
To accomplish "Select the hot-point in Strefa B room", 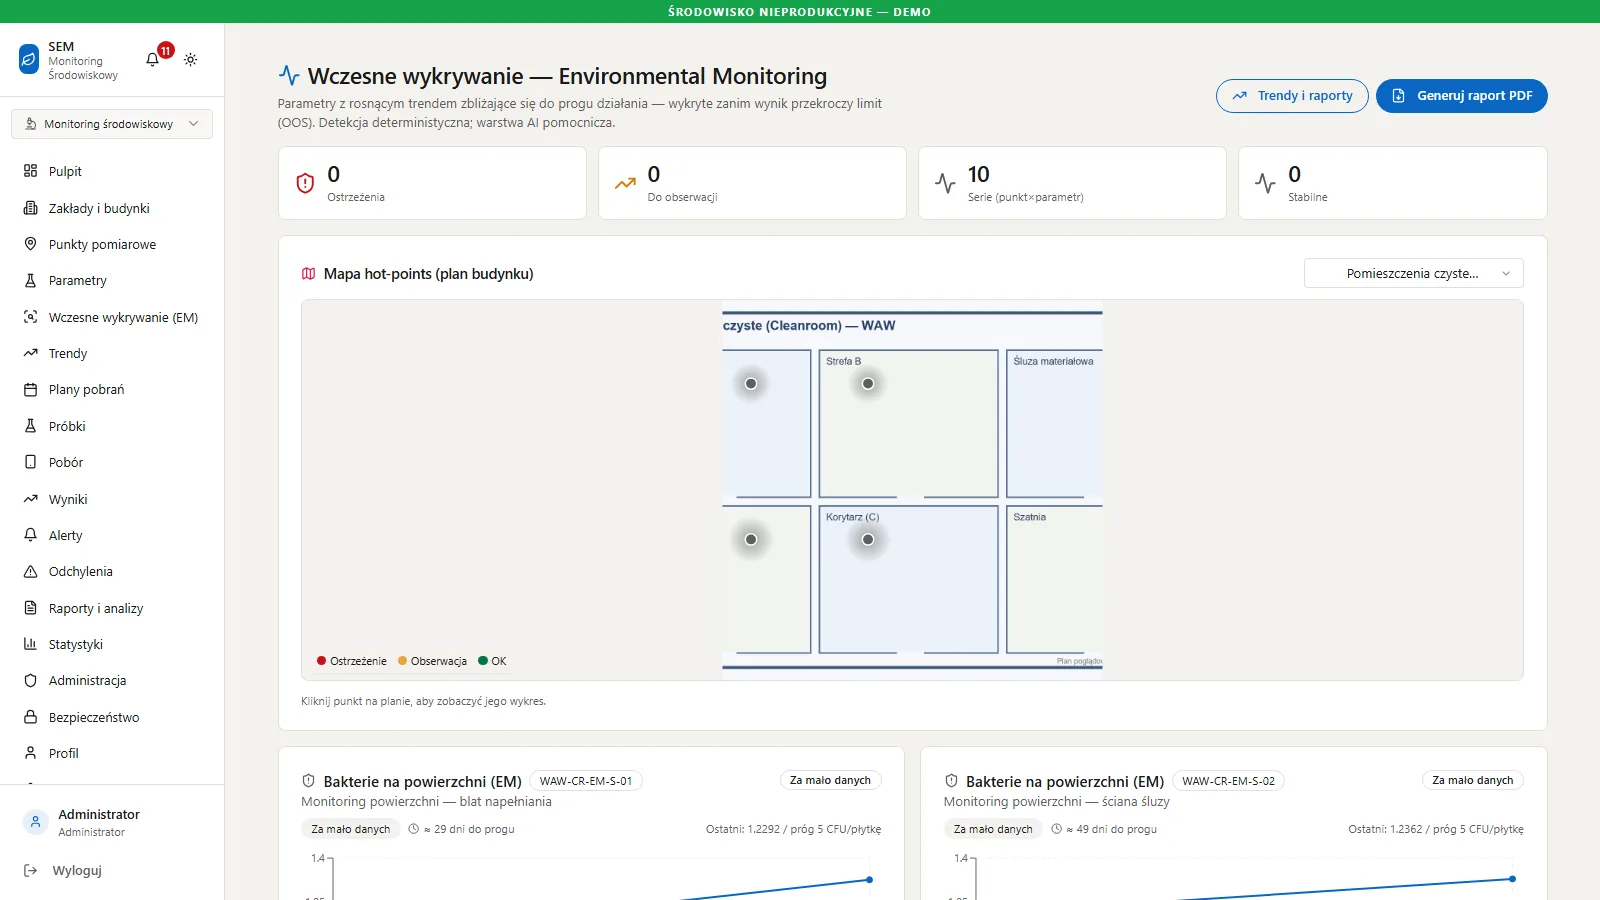I will (x=868, y=384).
